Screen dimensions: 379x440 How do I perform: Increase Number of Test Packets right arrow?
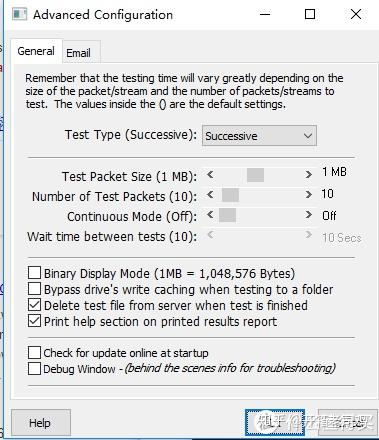click(x=309, y=195)
